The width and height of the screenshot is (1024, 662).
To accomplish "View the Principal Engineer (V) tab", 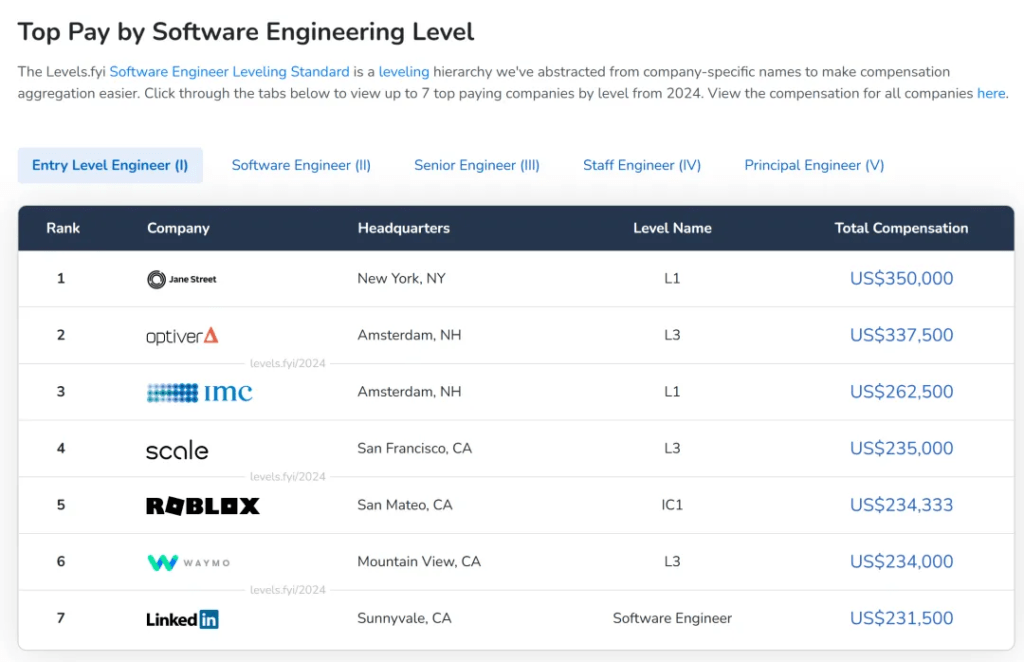I will (x=814, y=165).
